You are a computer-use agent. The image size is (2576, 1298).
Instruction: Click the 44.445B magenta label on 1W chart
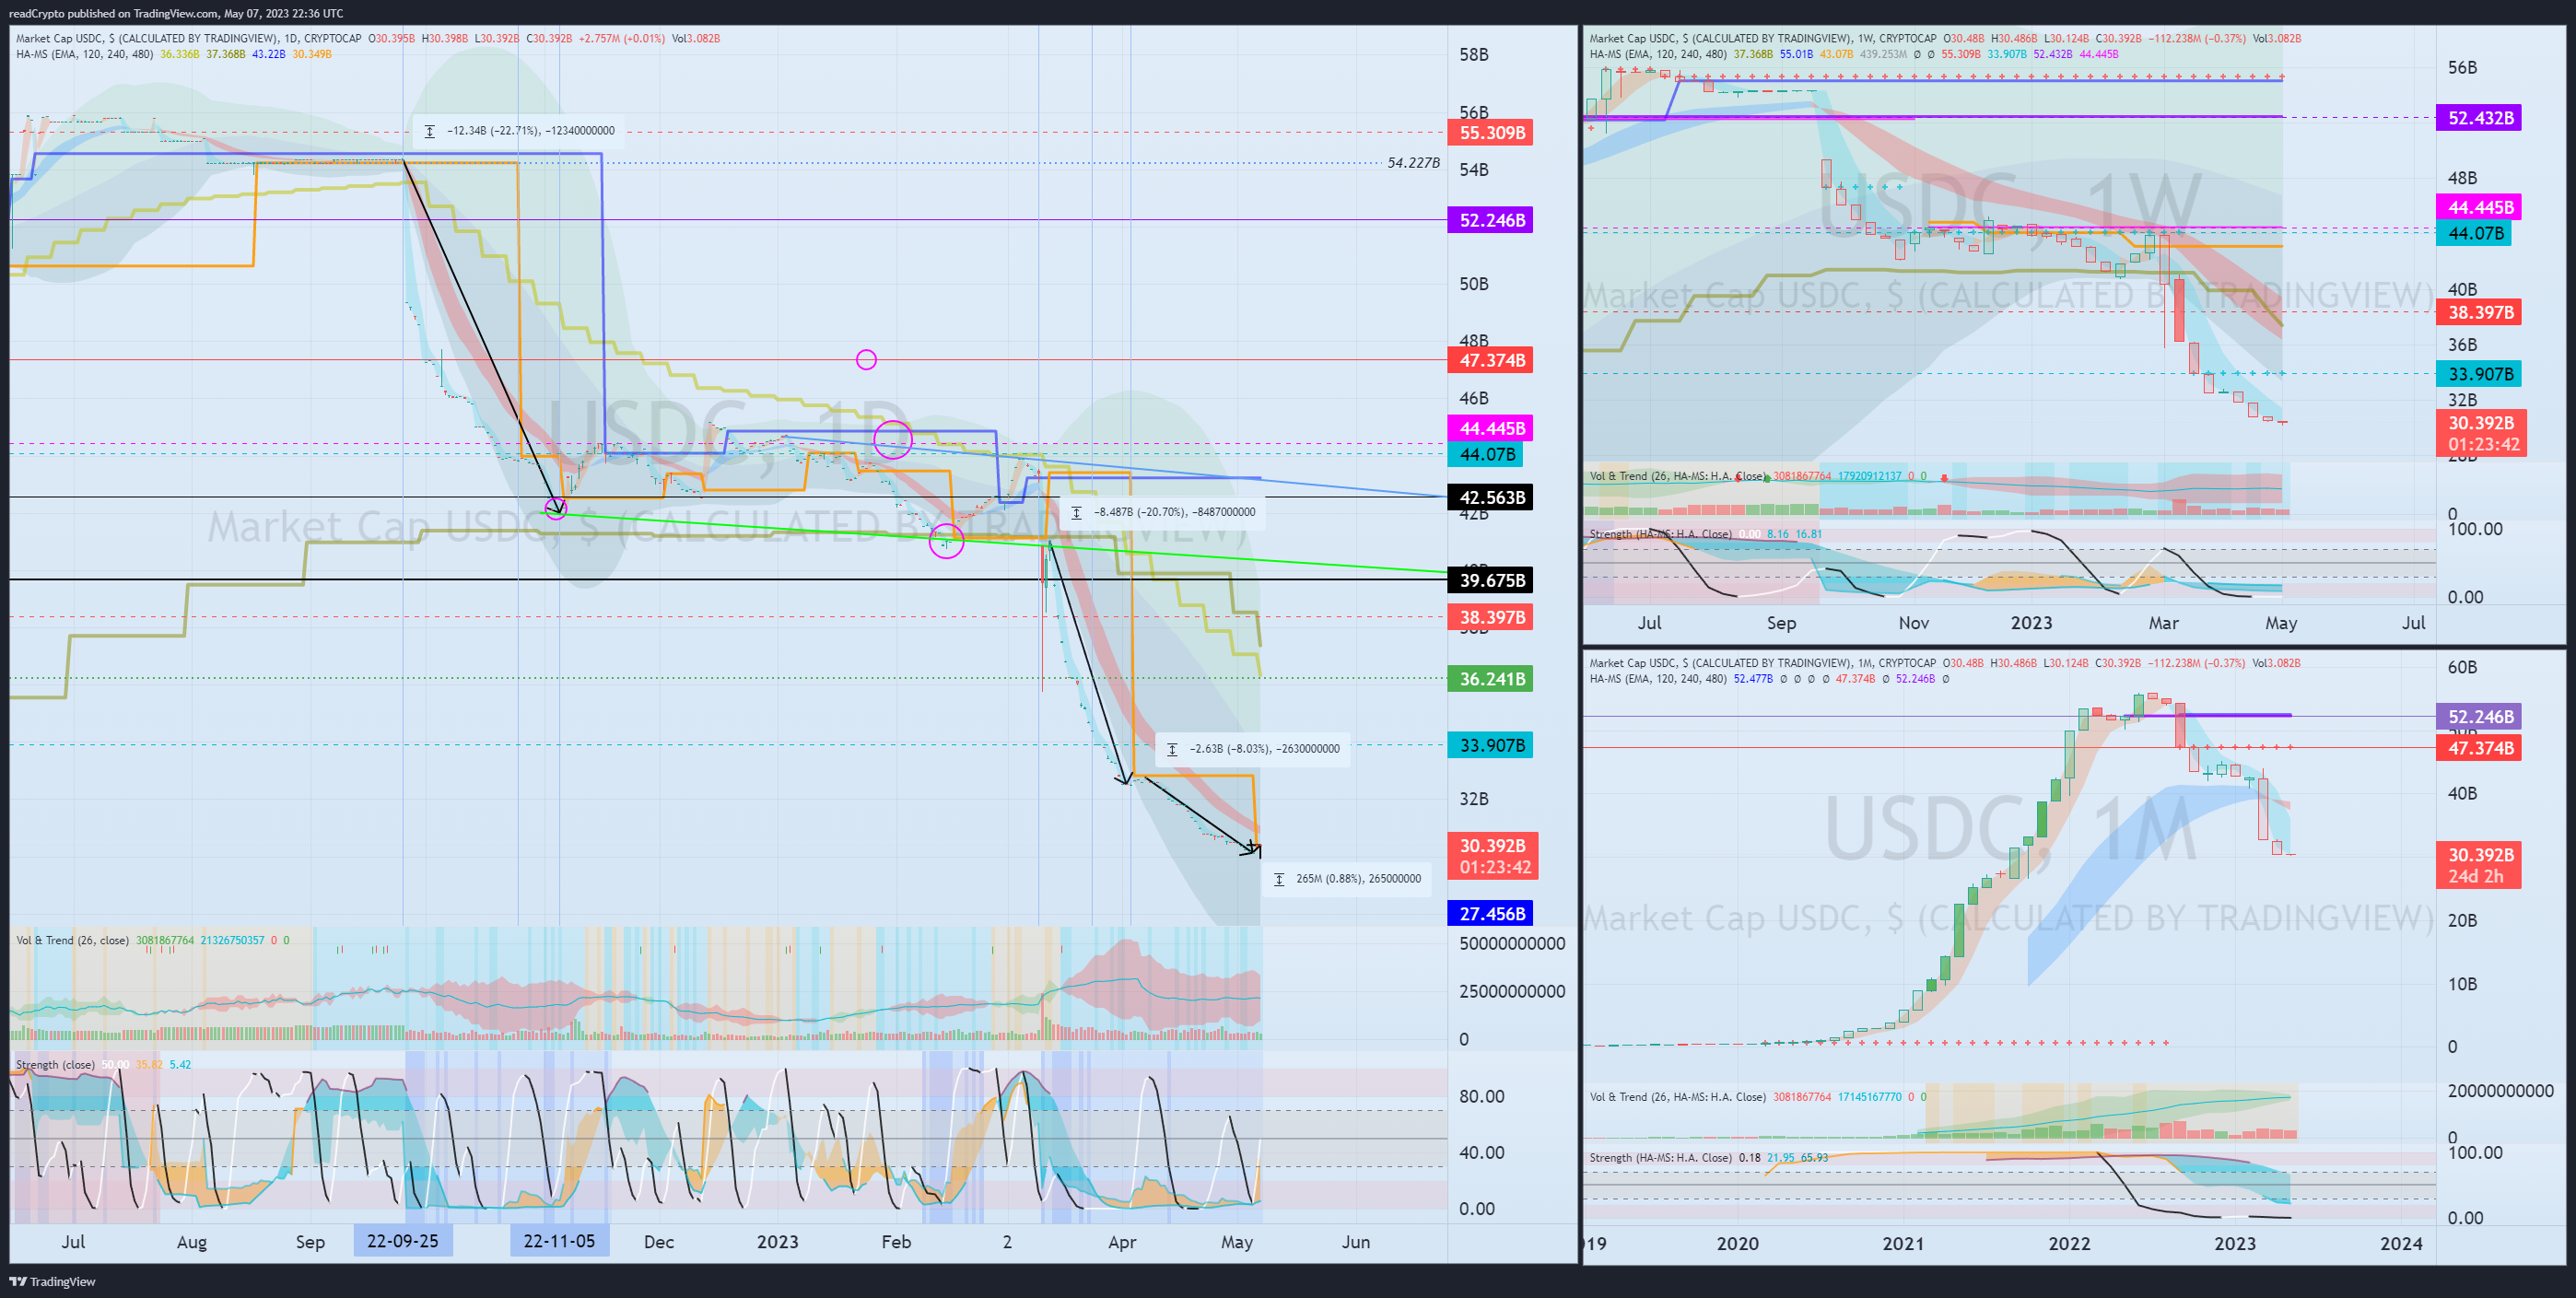click(x=2479, y=207)
